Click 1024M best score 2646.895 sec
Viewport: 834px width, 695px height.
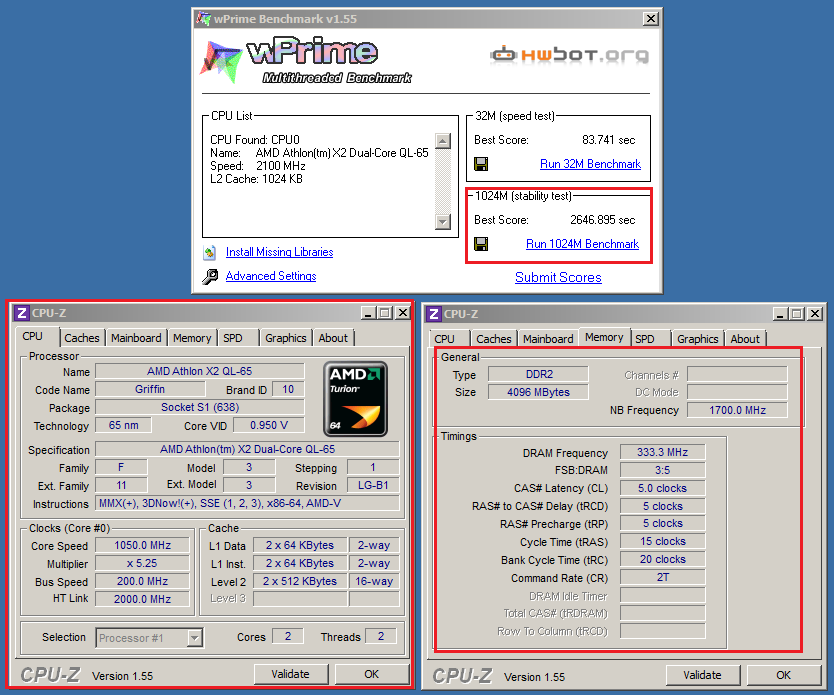(603, 220)
